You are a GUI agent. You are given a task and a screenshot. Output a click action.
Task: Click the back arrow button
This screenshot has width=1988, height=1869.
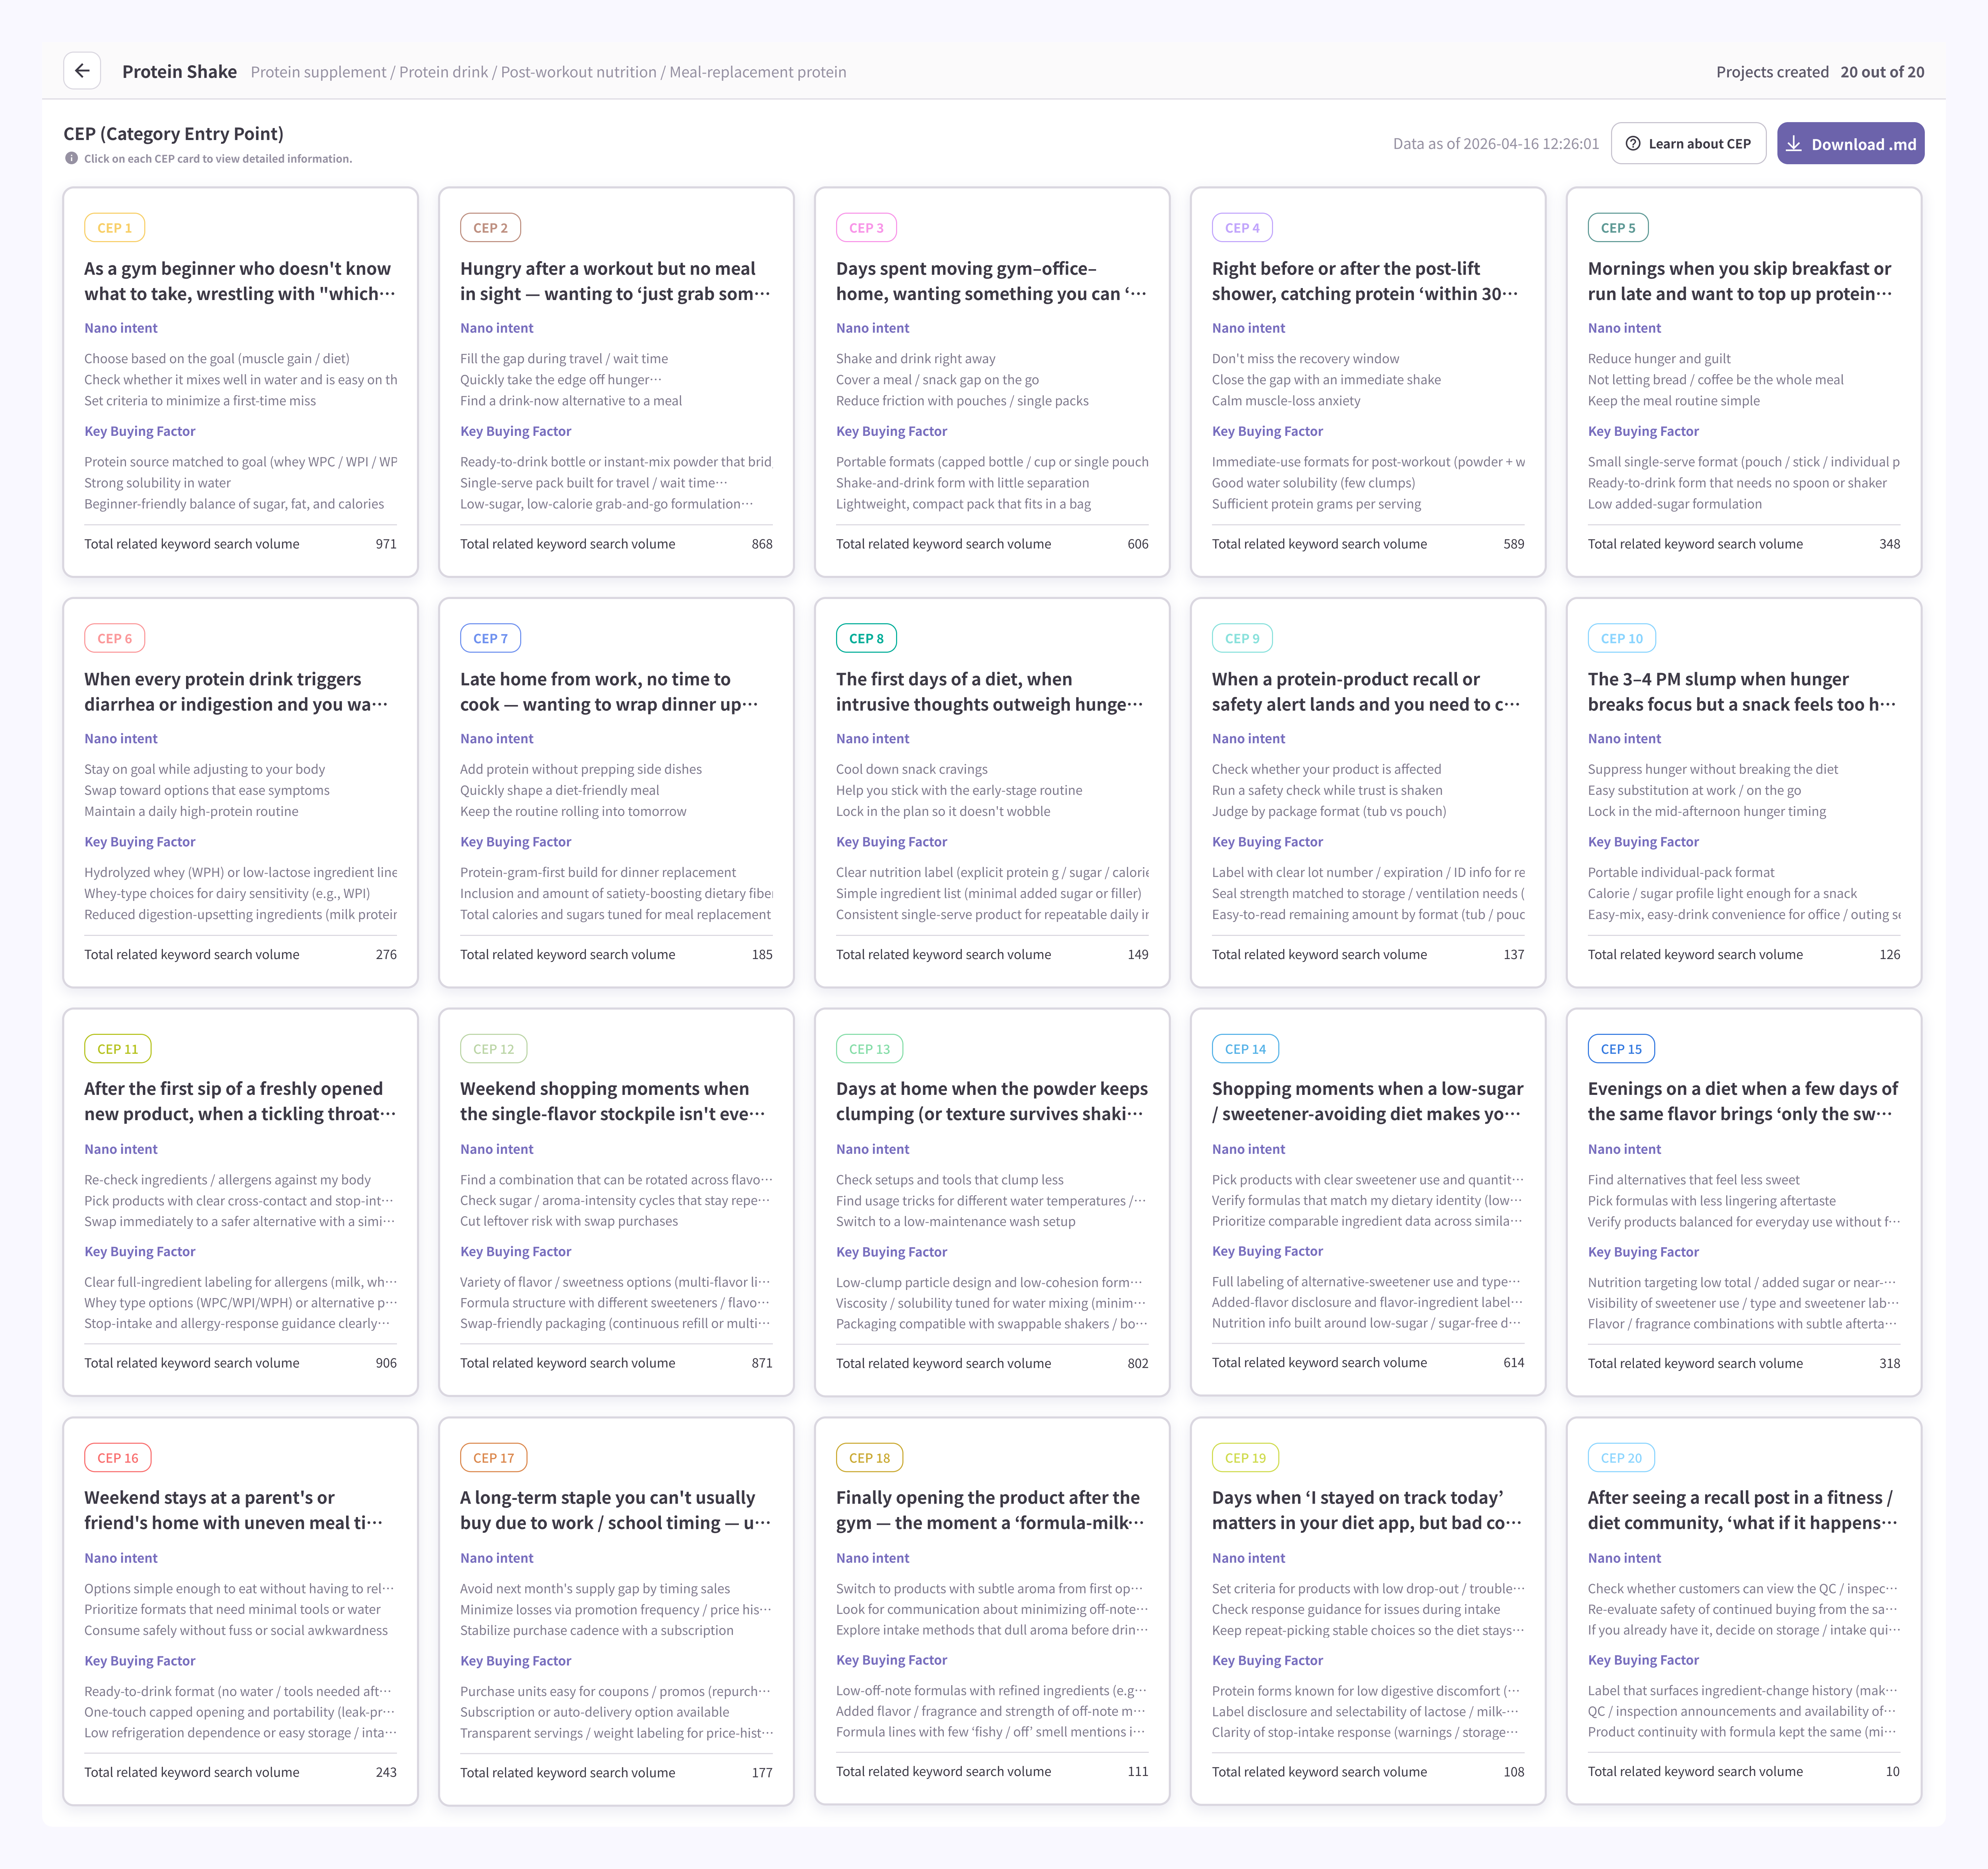[82, 71]
